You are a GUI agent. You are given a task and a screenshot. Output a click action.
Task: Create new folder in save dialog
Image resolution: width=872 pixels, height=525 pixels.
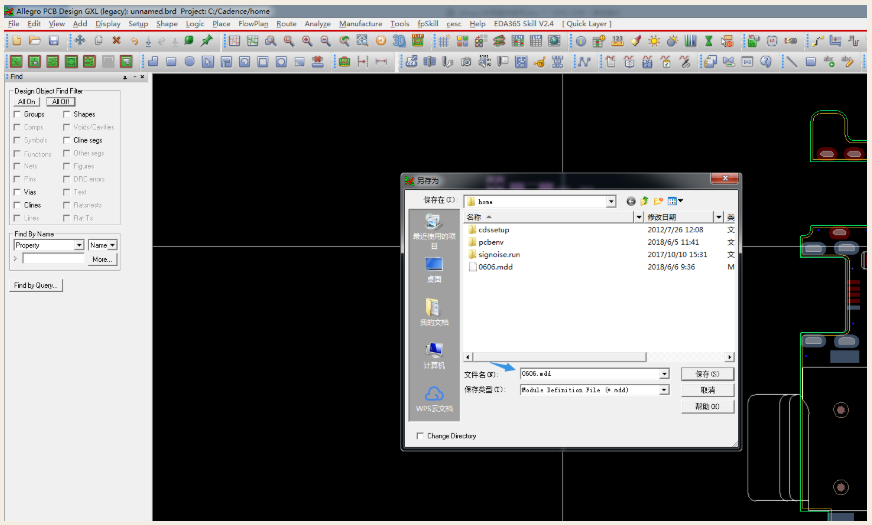pos(658,201)
